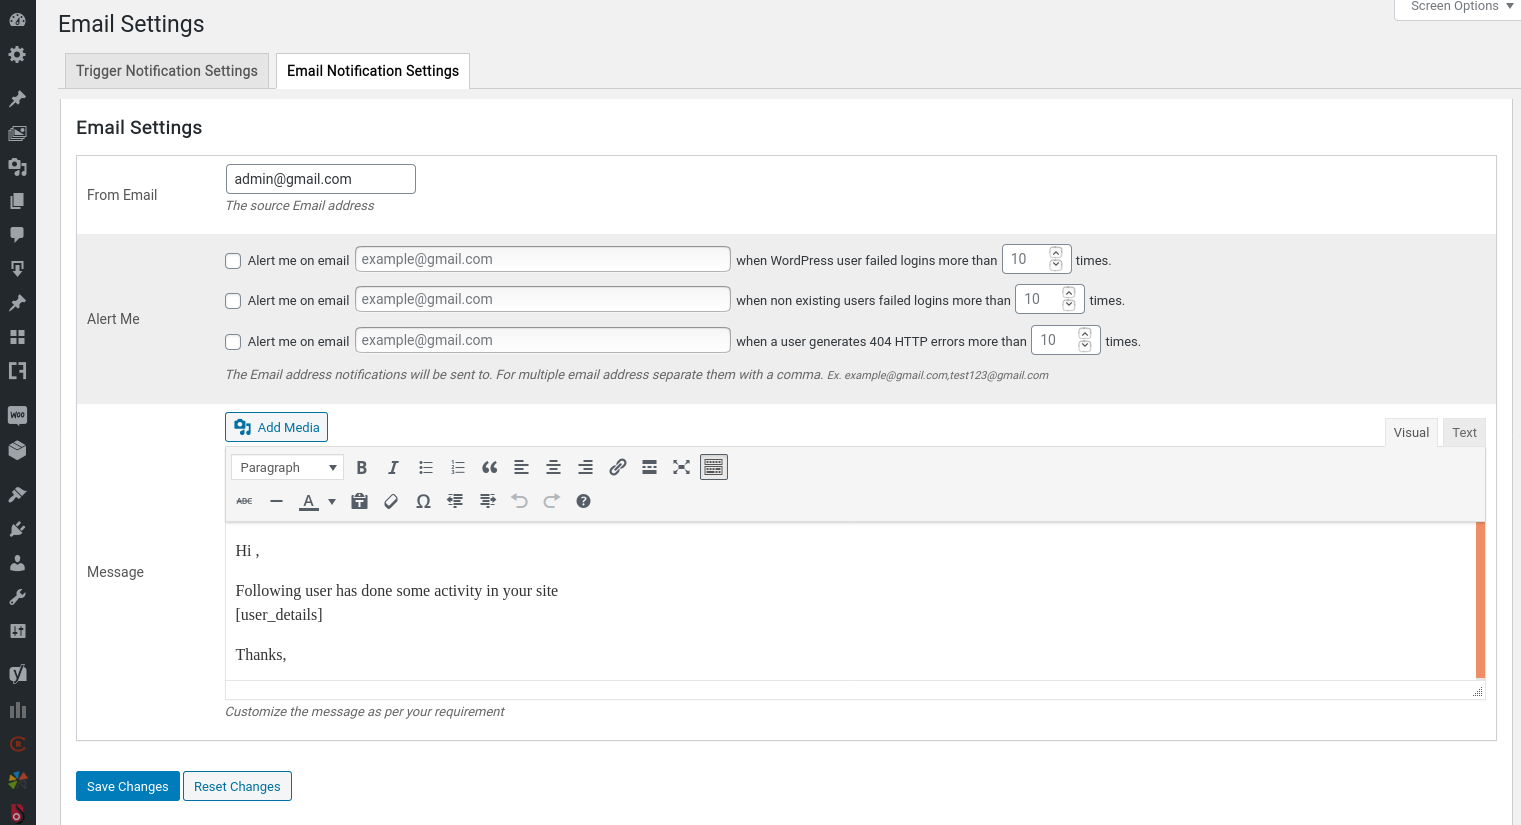Click the insert link icon
This screenshot has height=825, width=1521.
[618, 467]
